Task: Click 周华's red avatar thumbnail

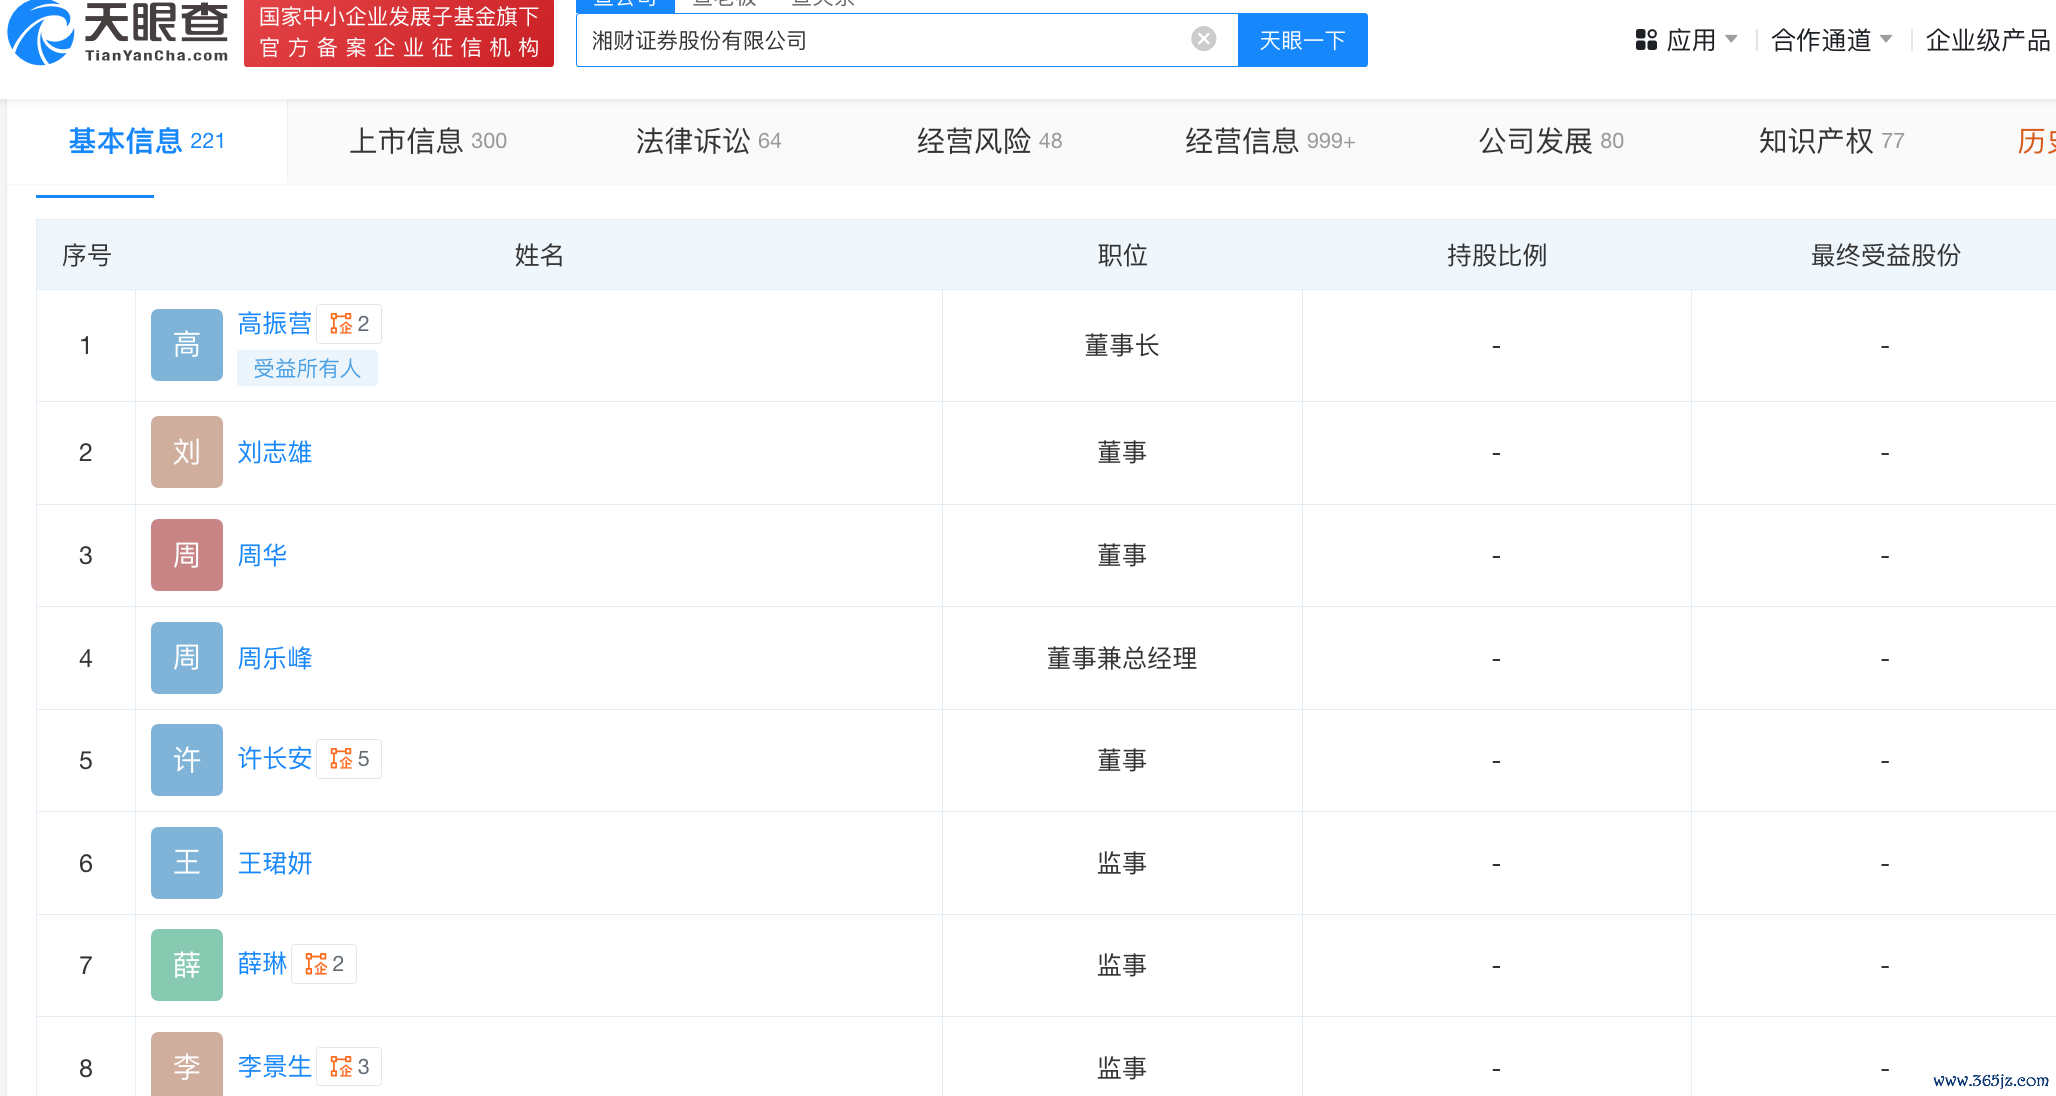Action: click(x=187, y=555)
